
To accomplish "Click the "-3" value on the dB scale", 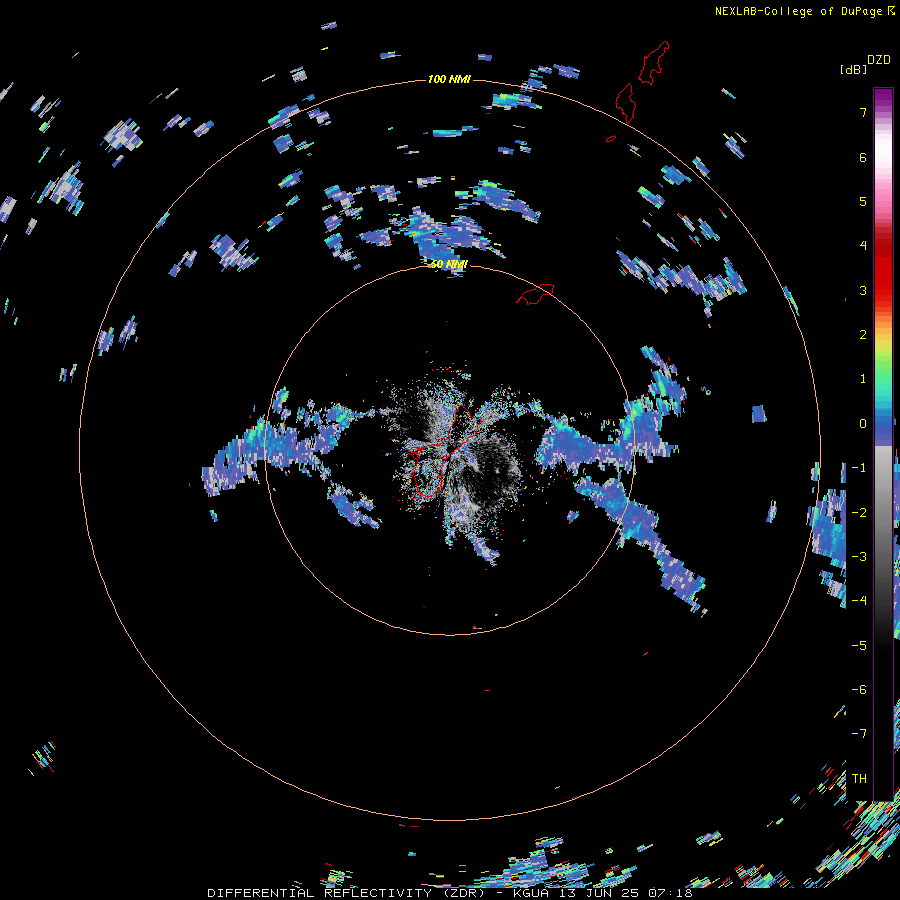I will 859,557.
